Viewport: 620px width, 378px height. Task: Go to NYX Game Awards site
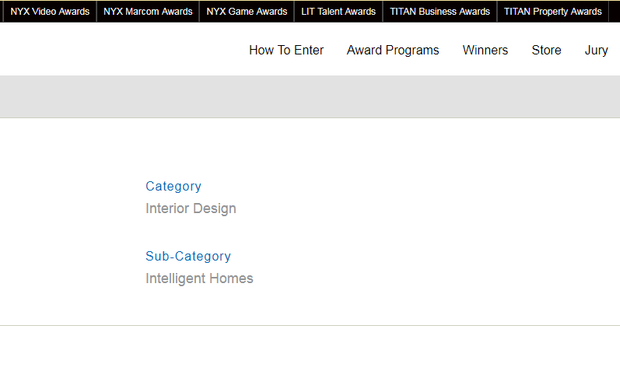pos(247,11)
